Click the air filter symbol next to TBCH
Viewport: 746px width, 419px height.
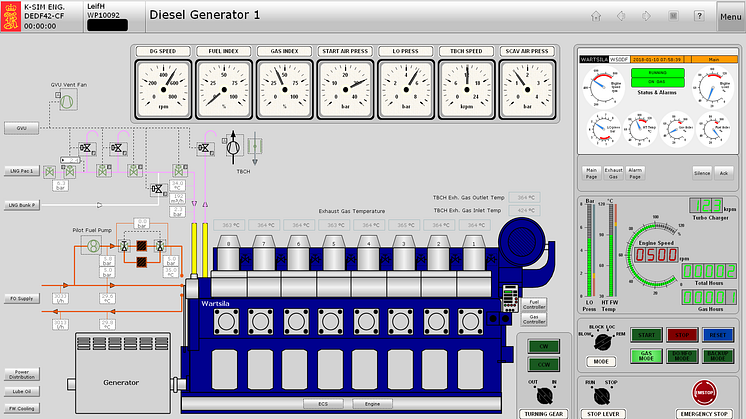[x=255, y=147]
